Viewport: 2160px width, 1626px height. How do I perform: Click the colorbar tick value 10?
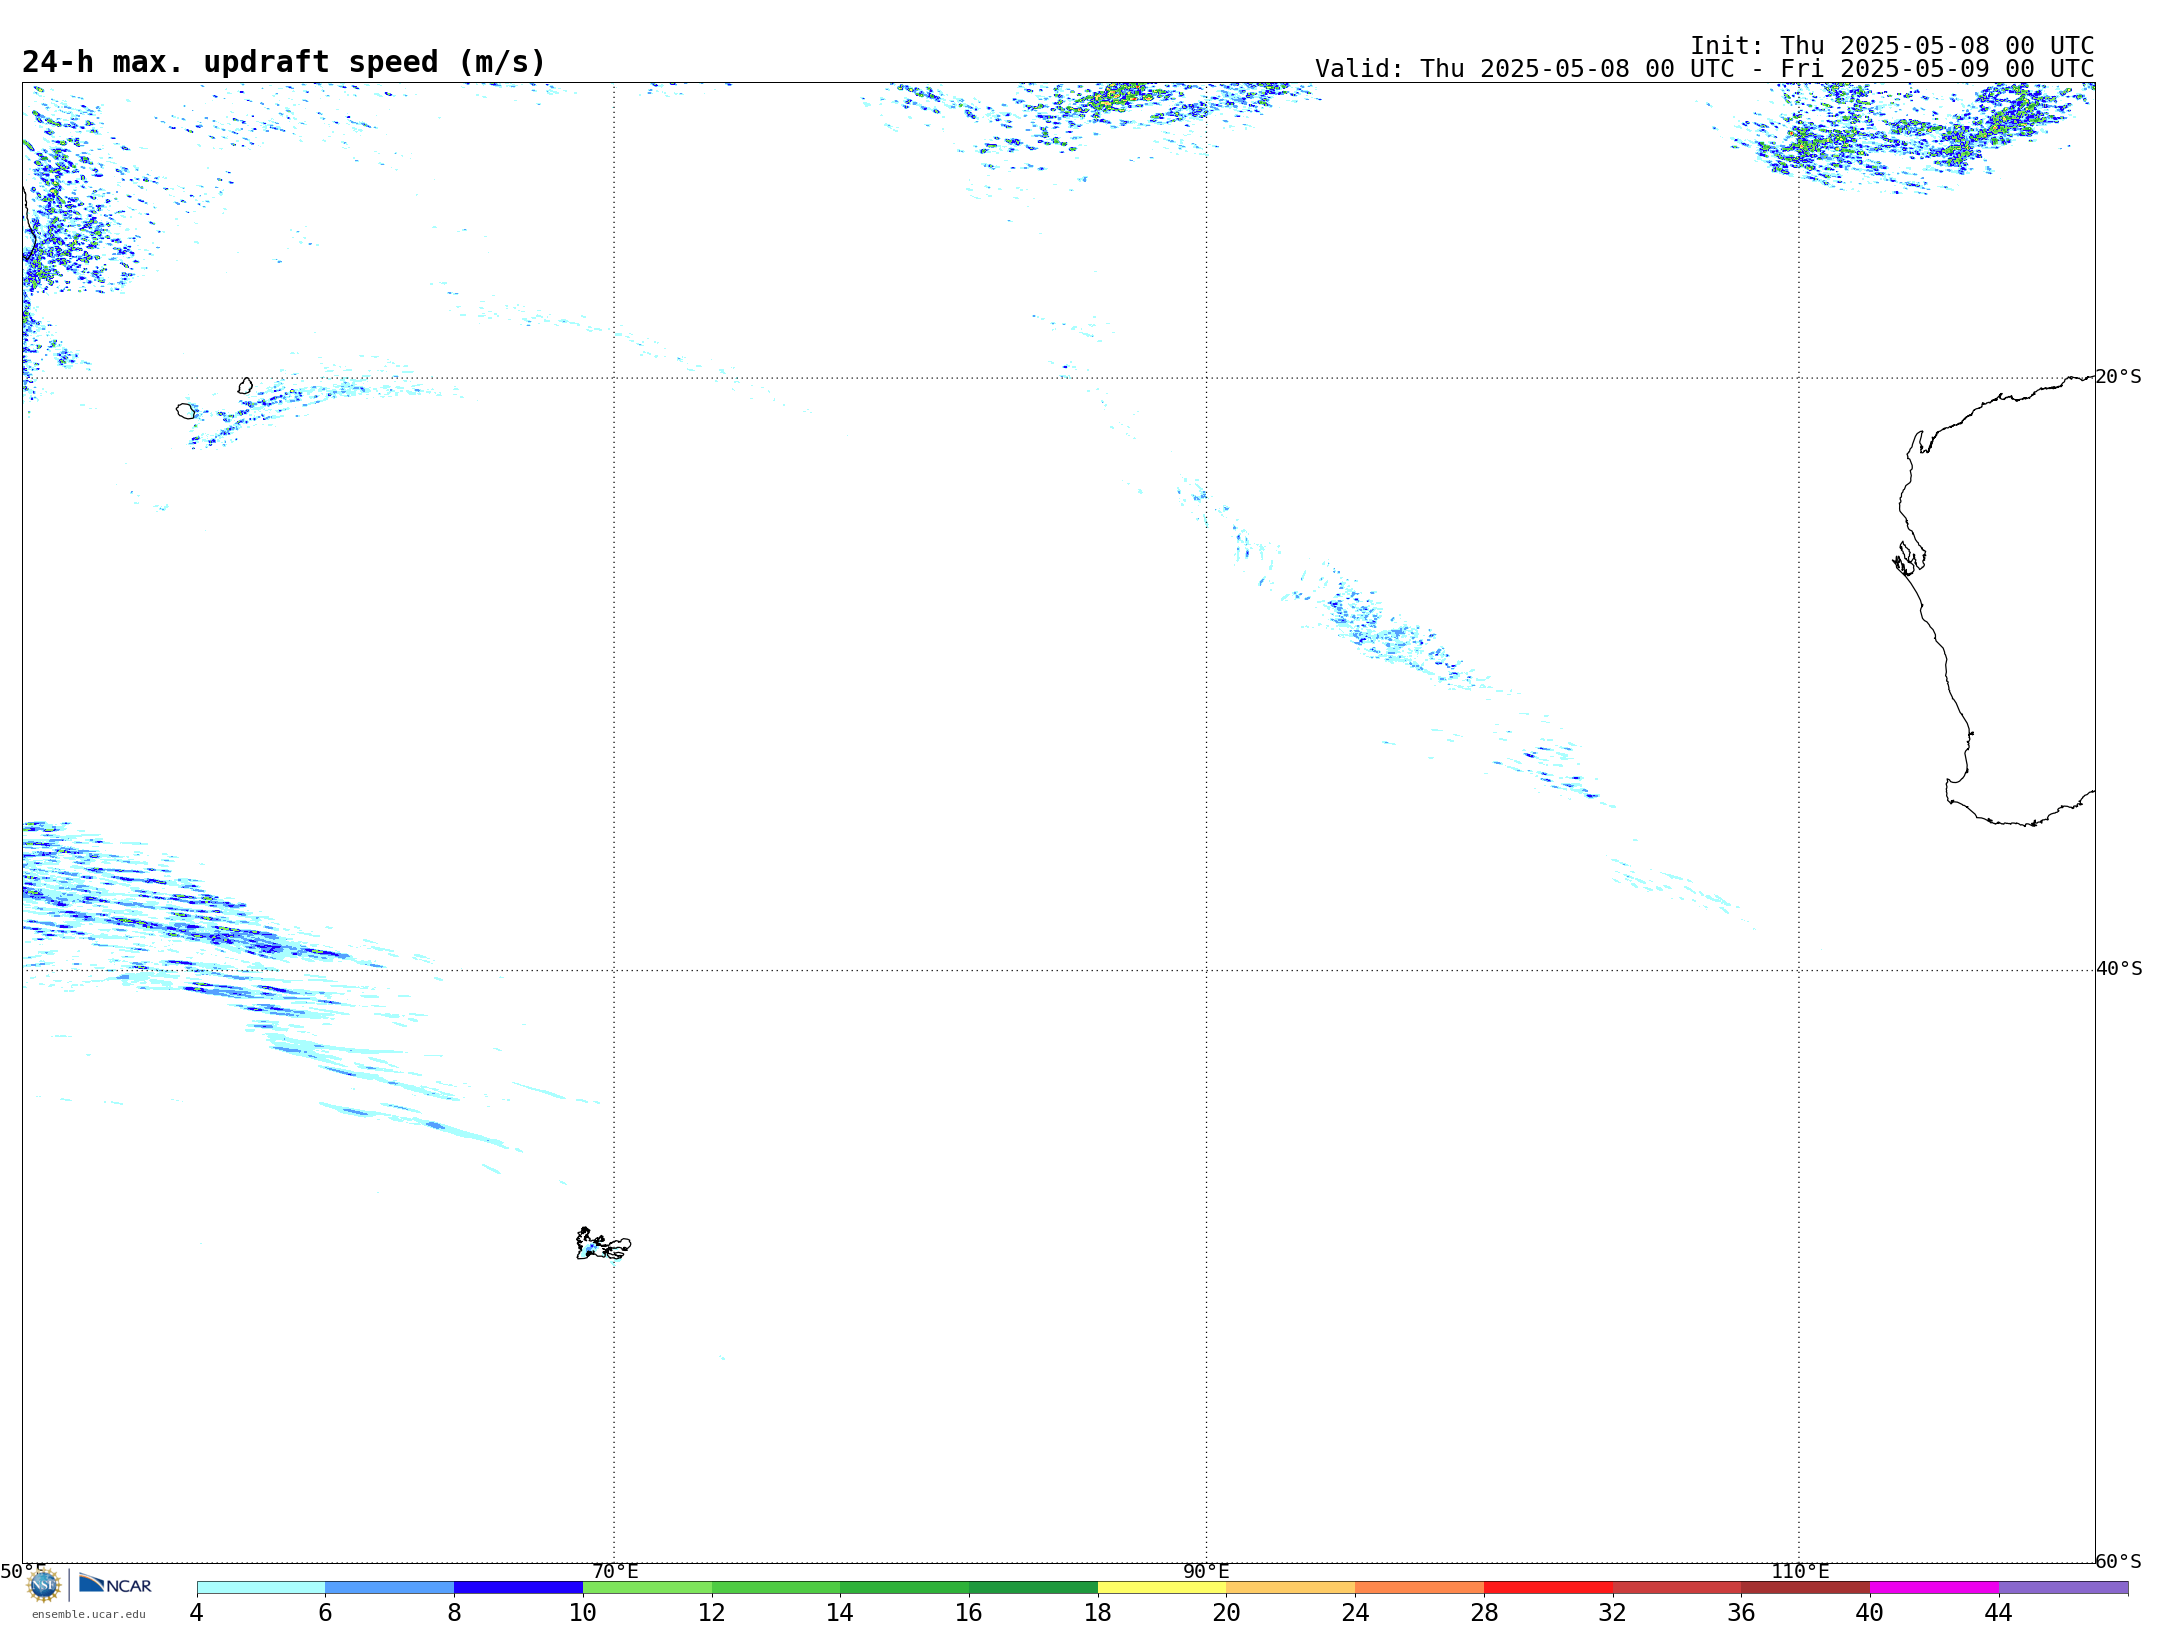583,1613
